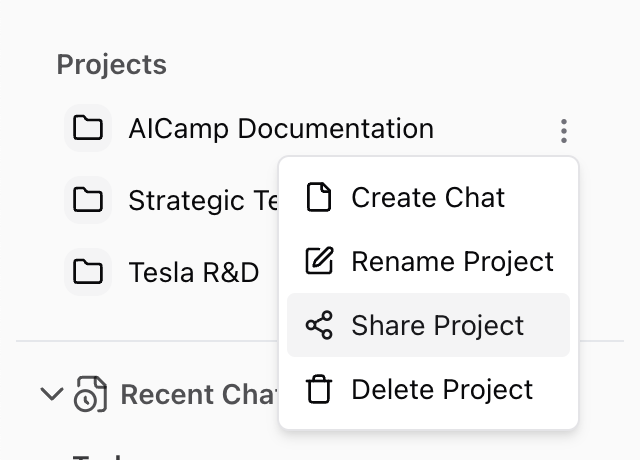The image size is (640, 460).
Task: Click the Tesla R&D folder icon
Action: coord(88,271)
